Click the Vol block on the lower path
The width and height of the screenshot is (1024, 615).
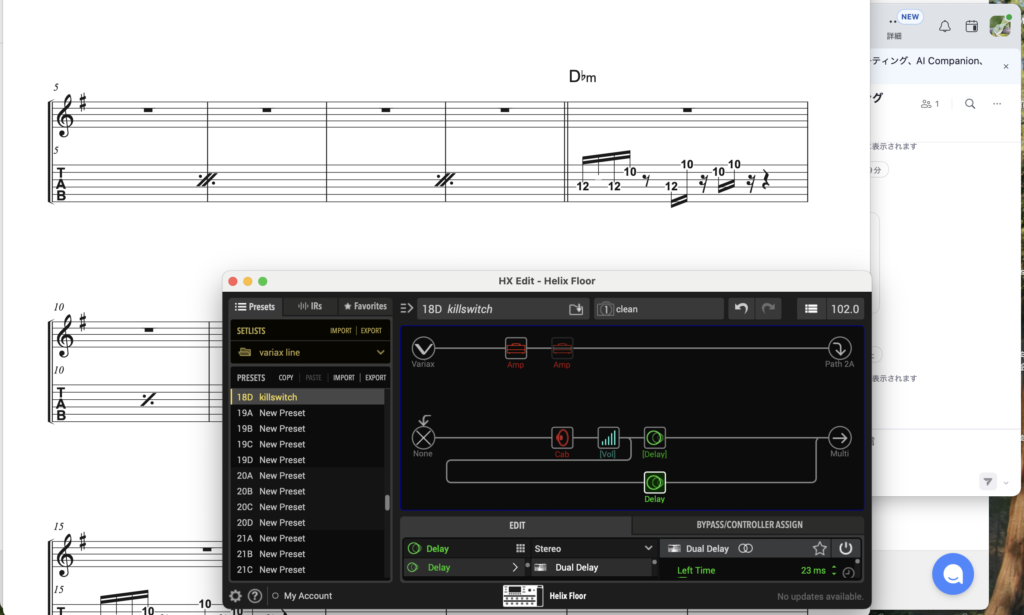608,438
